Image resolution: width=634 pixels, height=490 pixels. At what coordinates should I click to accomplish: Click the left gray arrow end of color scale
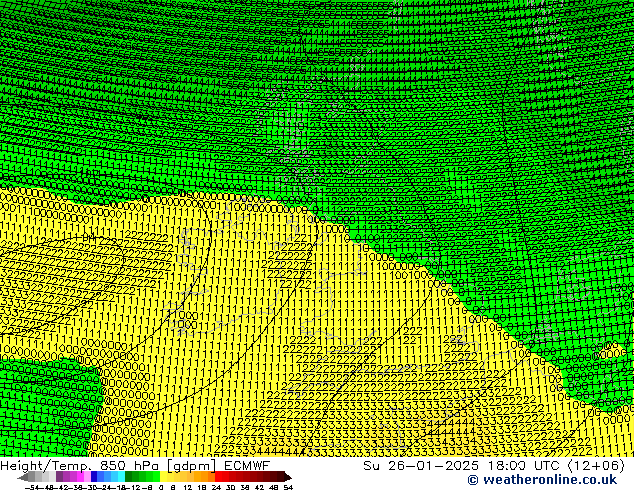tap(22, 478)
